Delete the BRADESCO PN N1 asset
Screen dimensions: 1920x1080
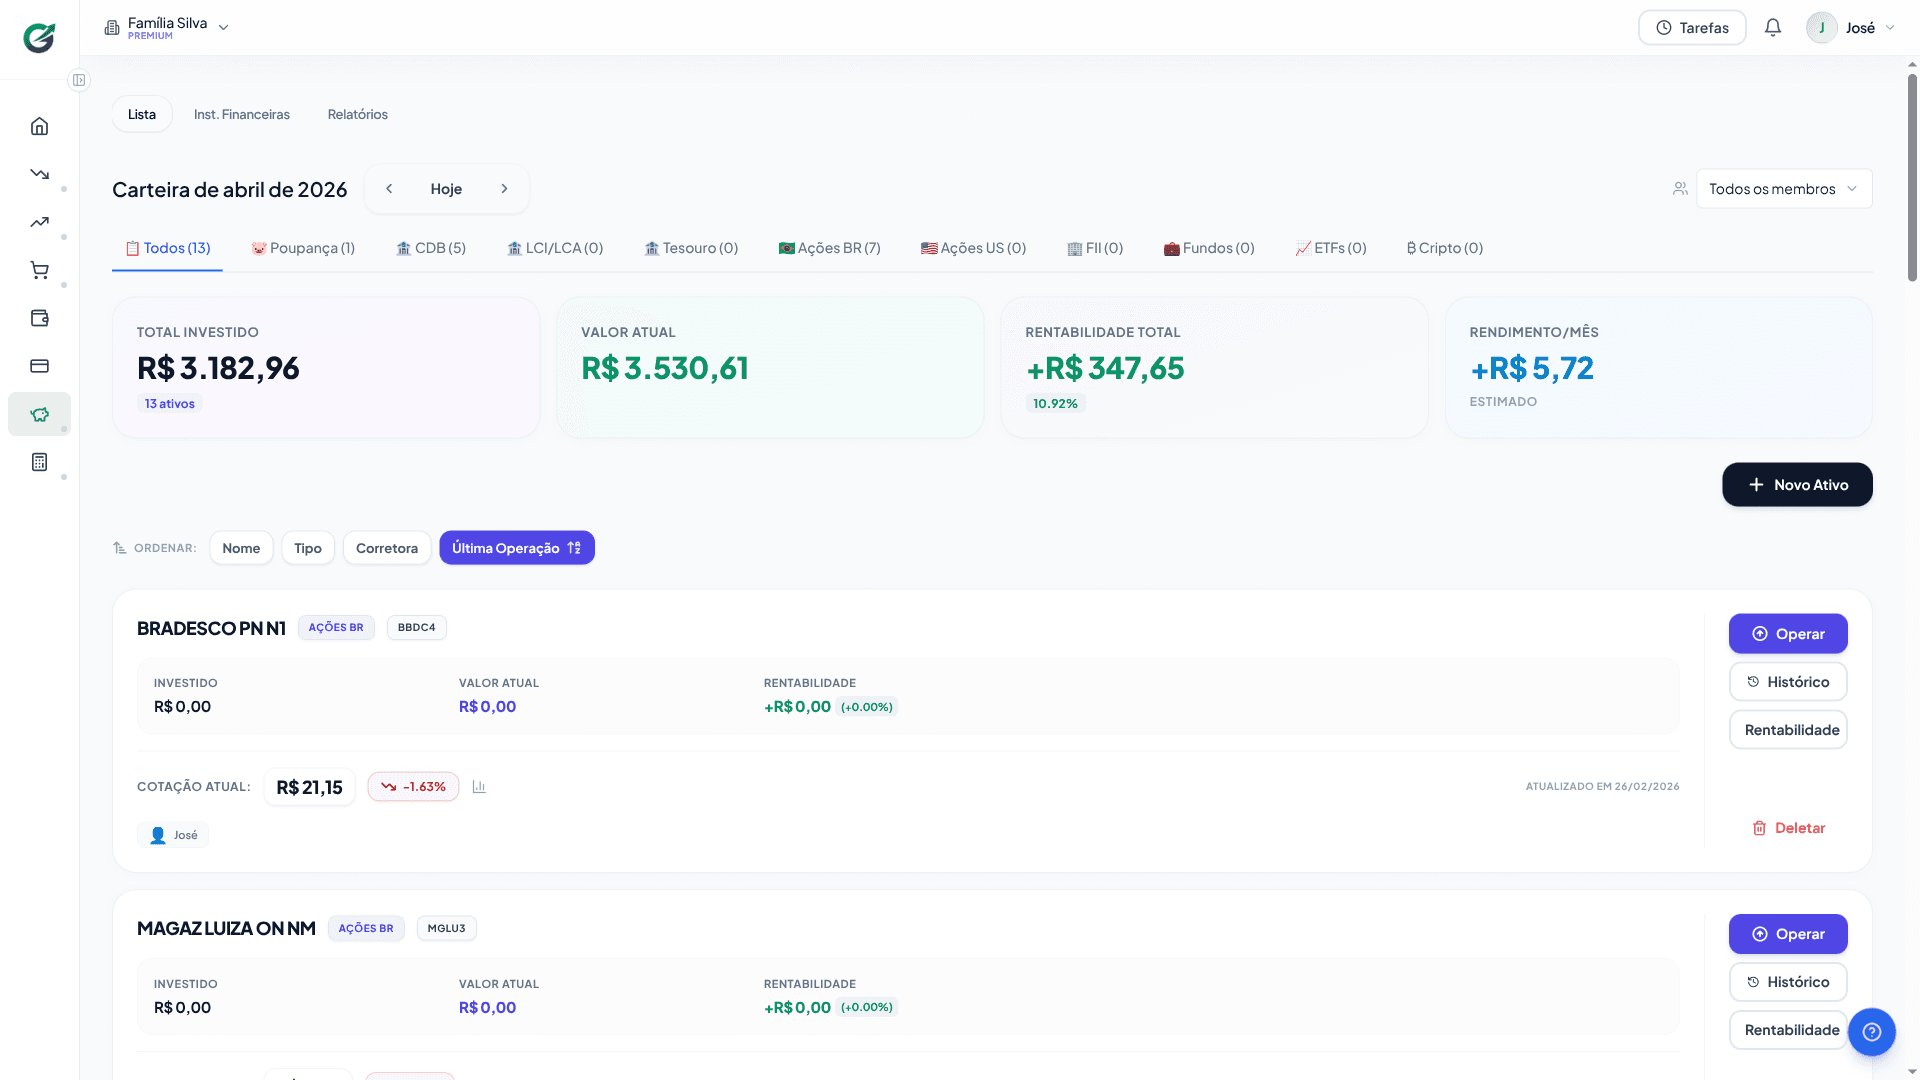1788,828
